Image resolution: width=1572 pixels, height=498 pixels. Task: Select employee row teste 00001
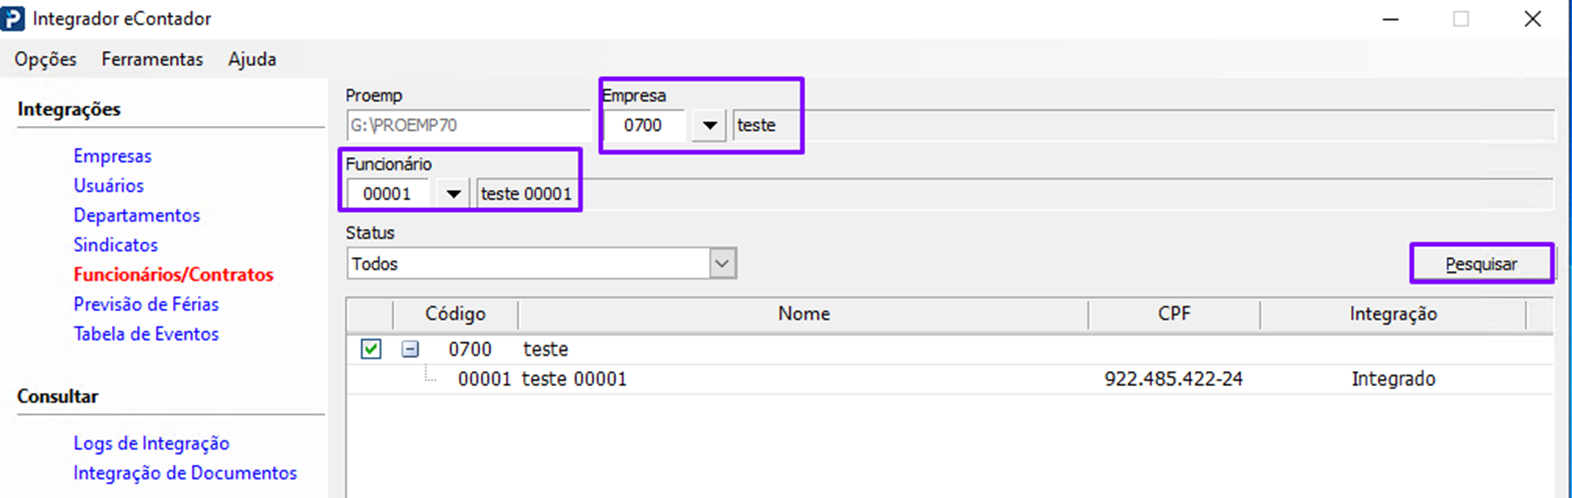click(574, 379)
